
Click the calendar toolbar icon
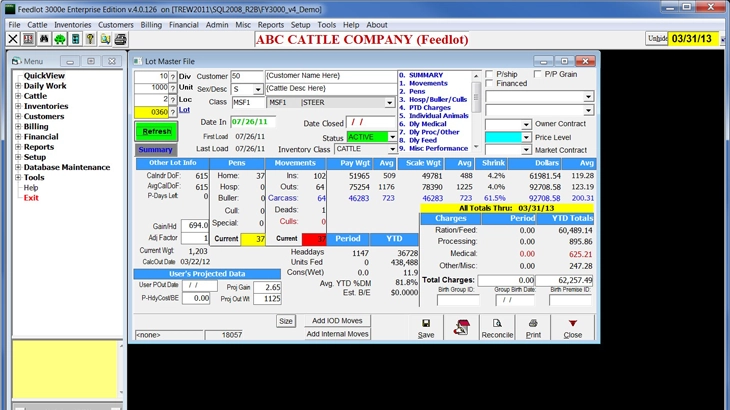pos(28,39)
